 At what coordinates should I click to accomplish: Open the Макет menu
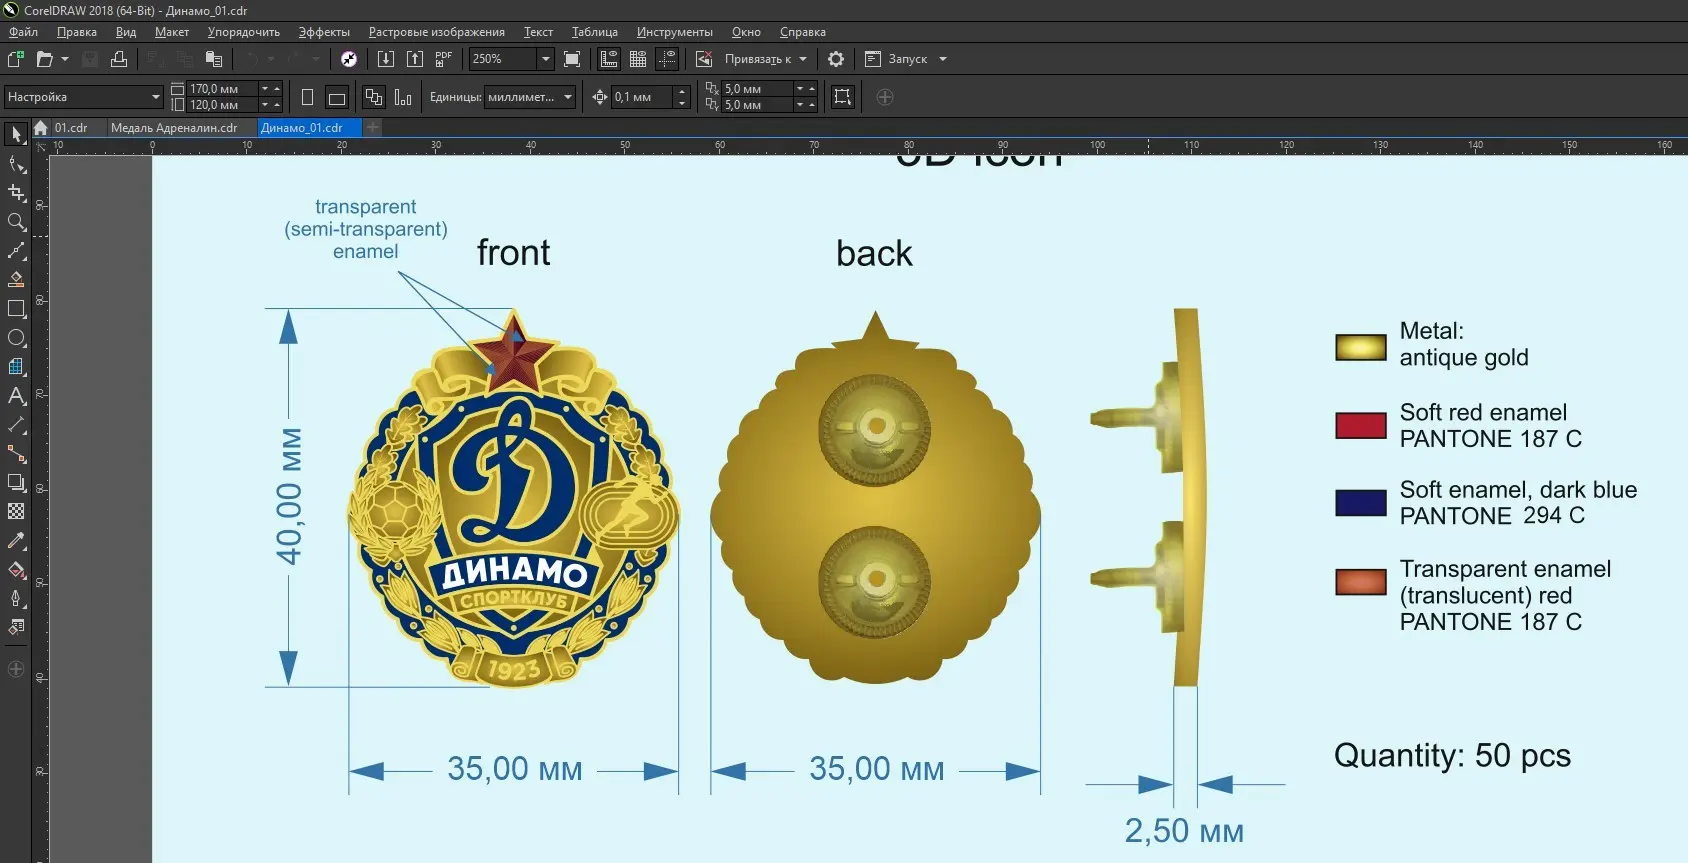172,32
